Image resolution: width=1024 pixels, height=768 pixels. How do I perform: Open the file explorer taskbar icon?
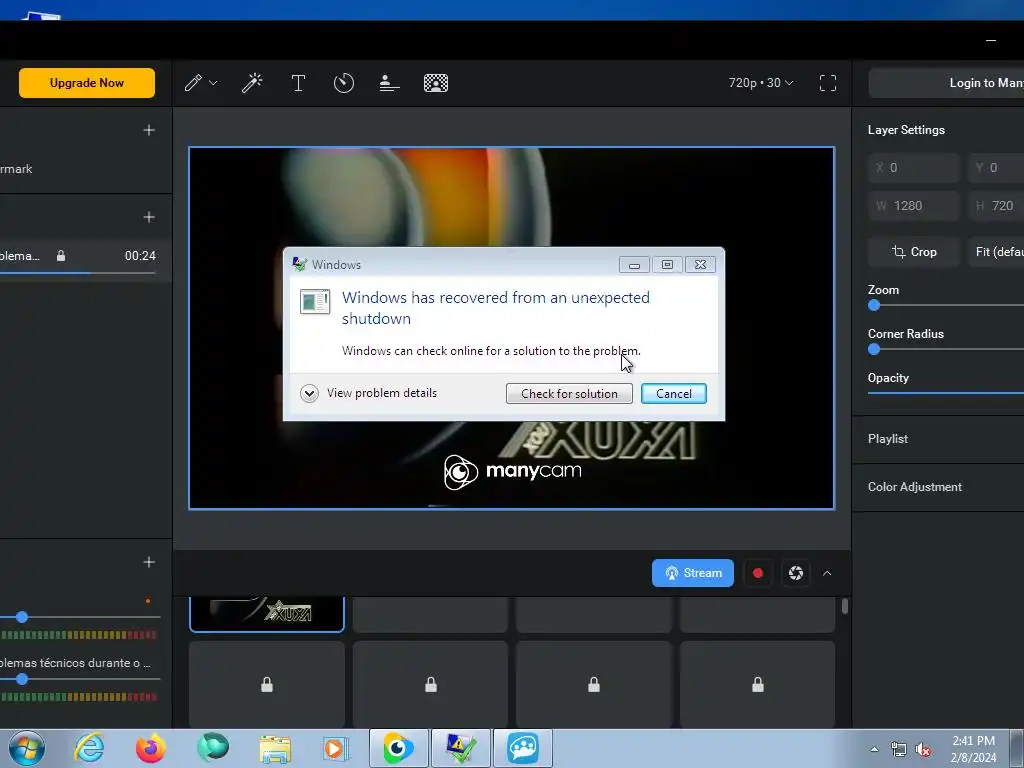tap(275, 748)
